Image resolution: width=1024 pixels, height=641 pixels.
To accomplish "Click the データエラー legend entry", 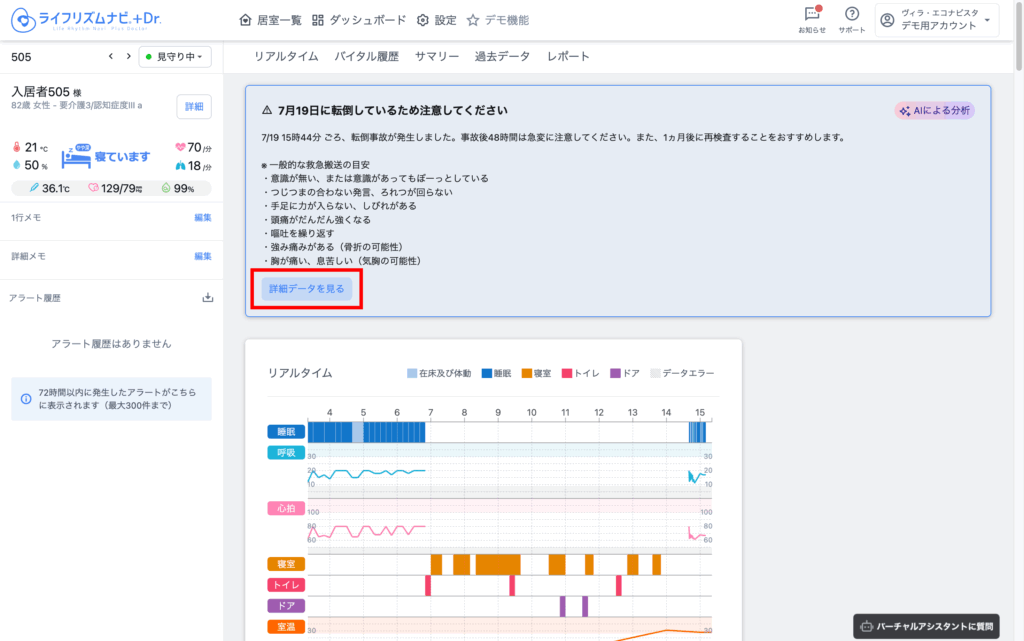I will [682, 373].
